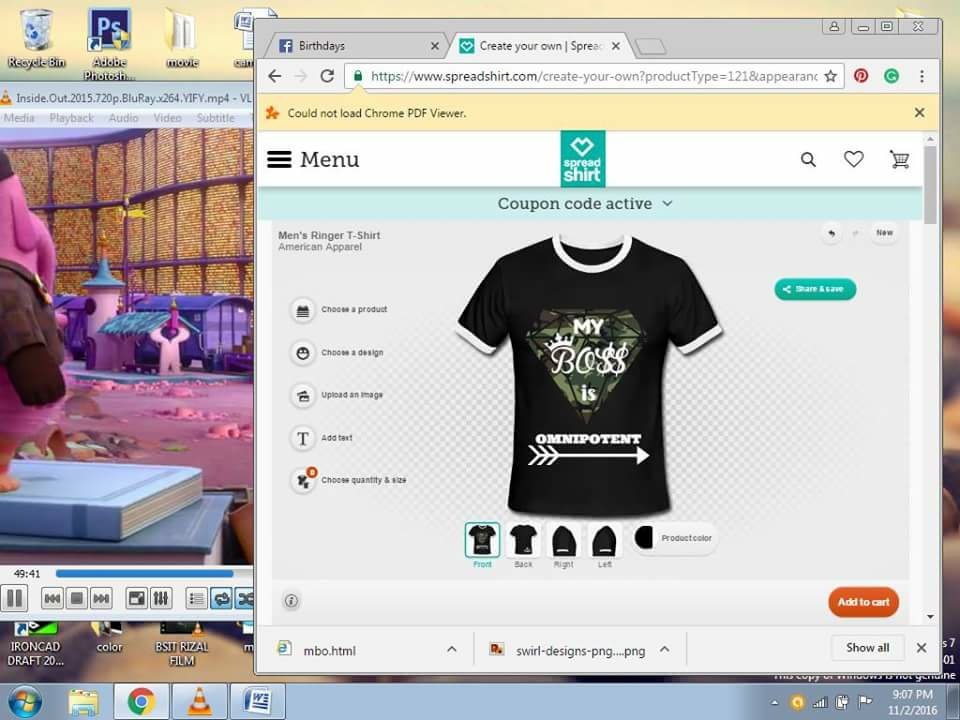Expand Coupon code active chevron

point(667,203)
